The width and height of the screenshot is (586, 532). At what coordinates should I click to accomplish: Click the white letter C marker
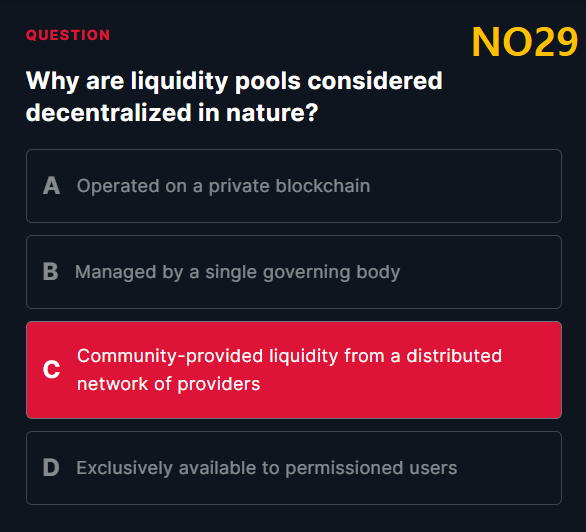click(51, 369)
